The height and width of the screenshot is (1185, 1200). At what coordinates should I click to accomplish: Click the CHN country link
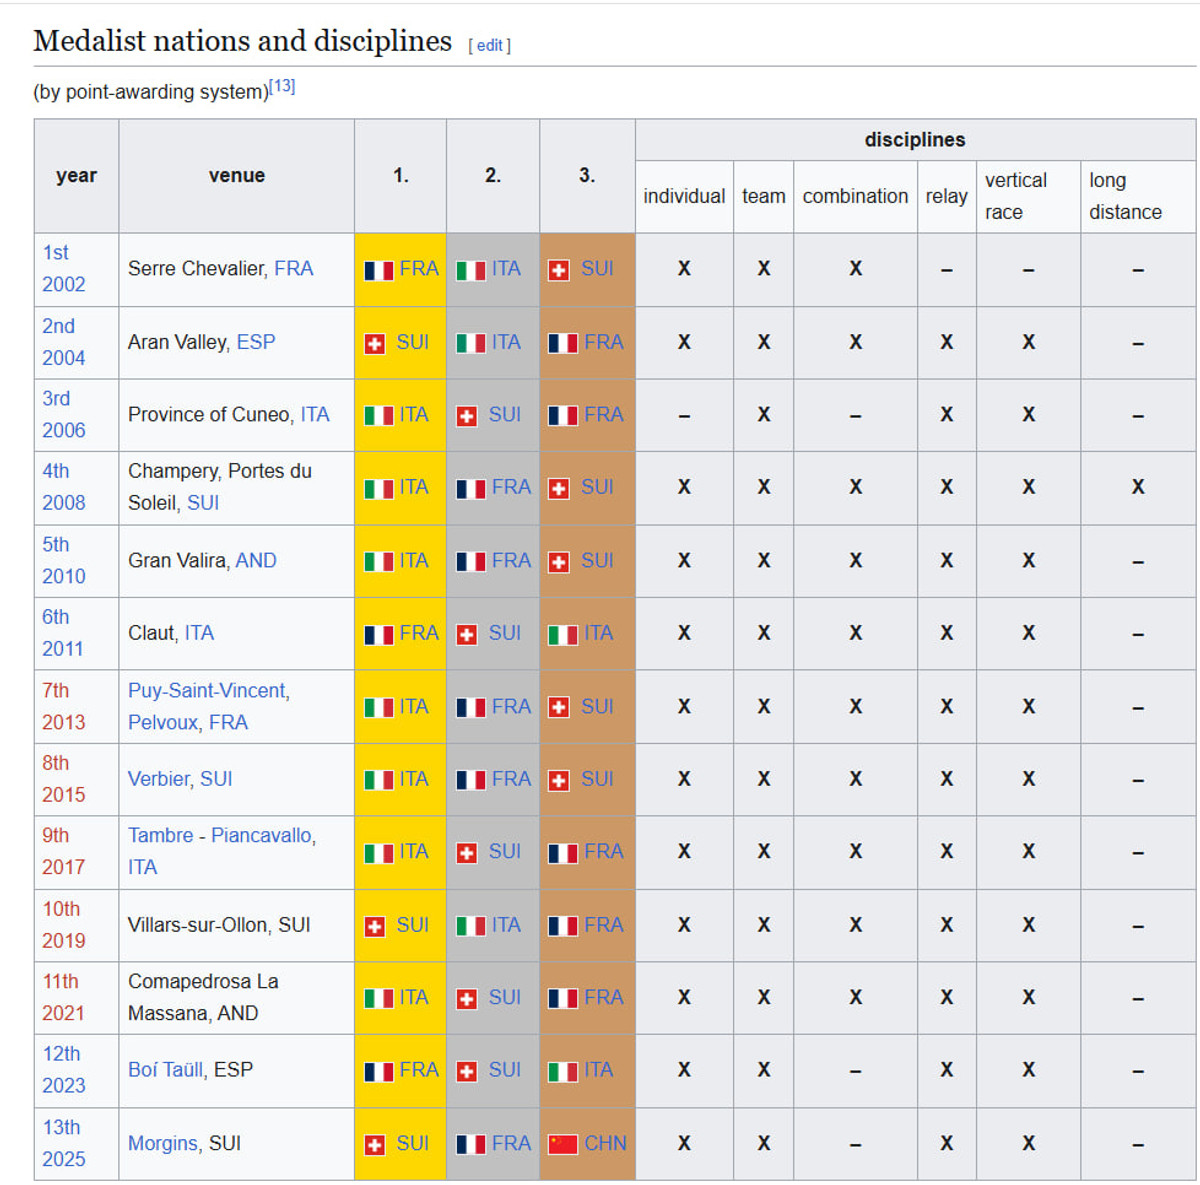pos(605,1143)
